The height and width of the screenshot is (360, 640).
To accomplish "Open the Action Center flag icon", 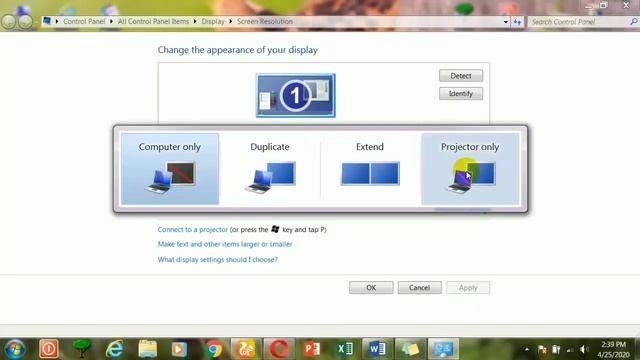I will click(542, 349).
